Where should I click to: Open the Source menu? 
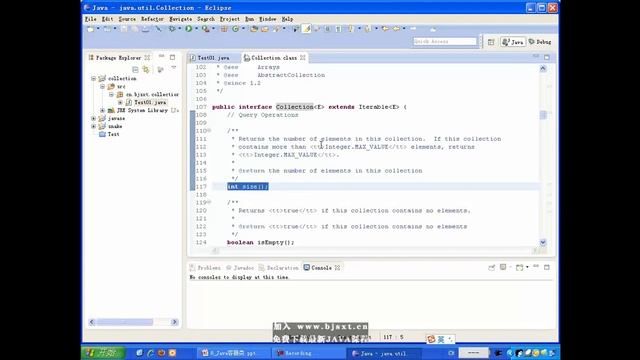(127, 19)
